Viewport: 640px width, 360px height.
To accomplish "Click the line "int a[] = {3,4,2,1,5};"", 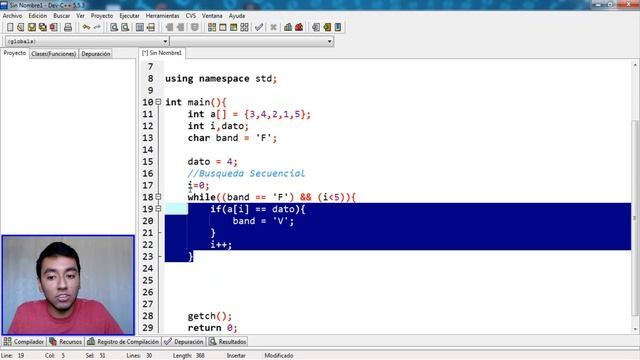I will 249,114.
